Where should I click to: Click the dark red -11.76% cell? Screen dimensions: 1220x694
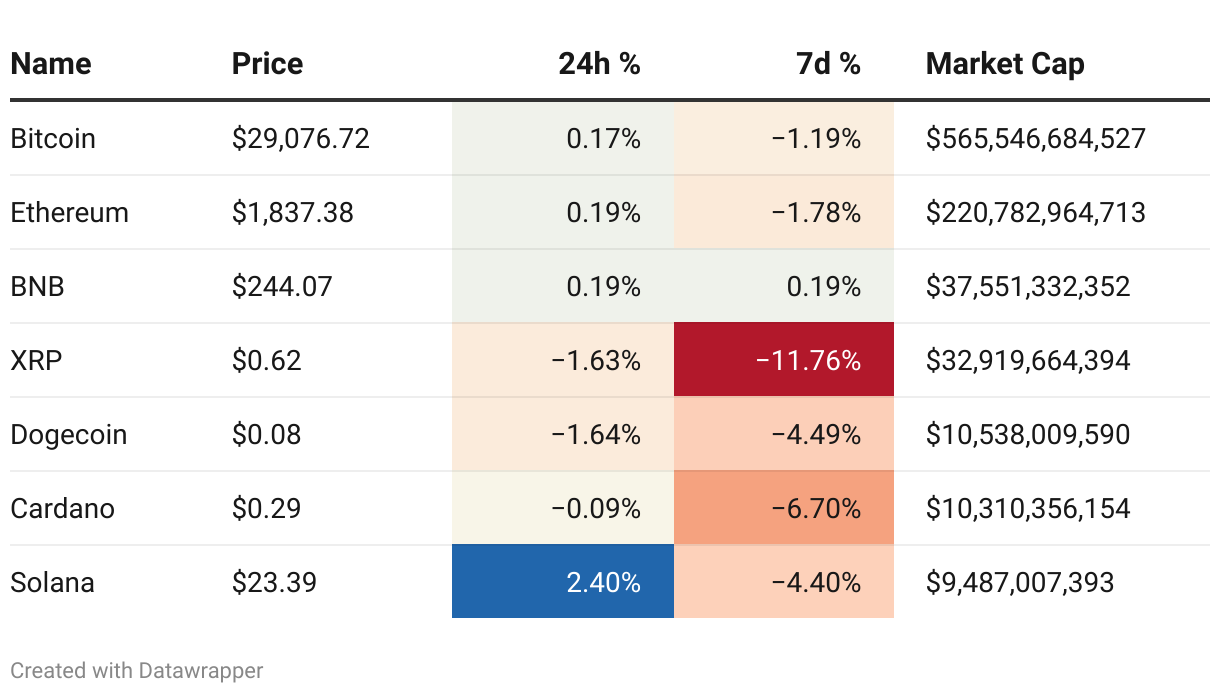point(784,360)
